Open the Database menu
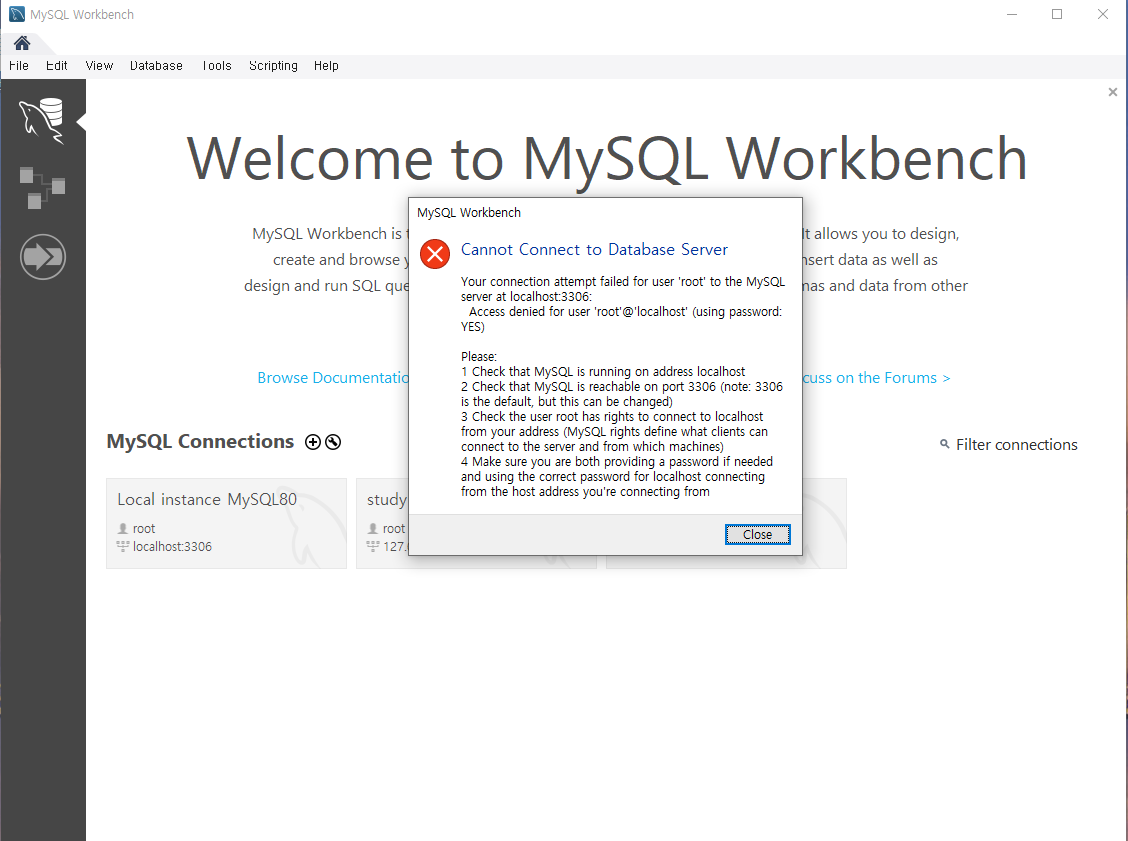The height and width of the screenshot is (841, 1128). 156,65
